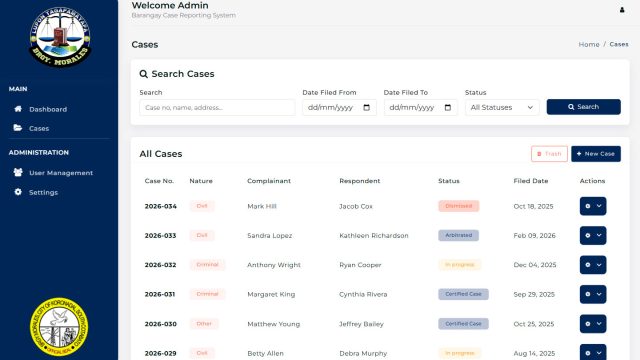Screen dimensions: 640x360
Task: Click the Home breadcrumb link
Action: click(589, 44)
